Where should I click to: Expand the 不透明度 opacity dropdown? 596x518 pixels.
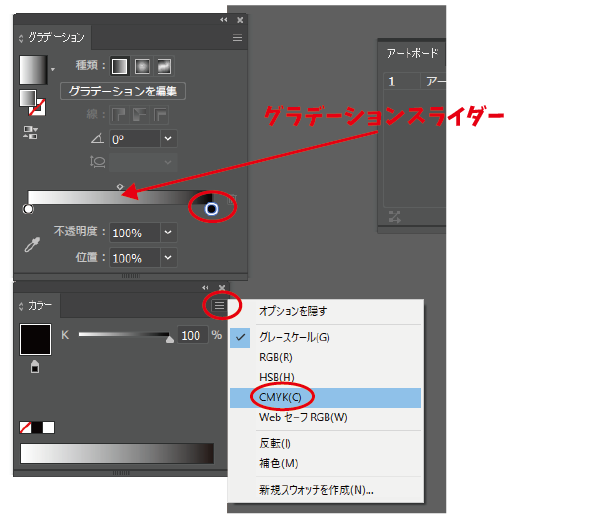point(168,232)
